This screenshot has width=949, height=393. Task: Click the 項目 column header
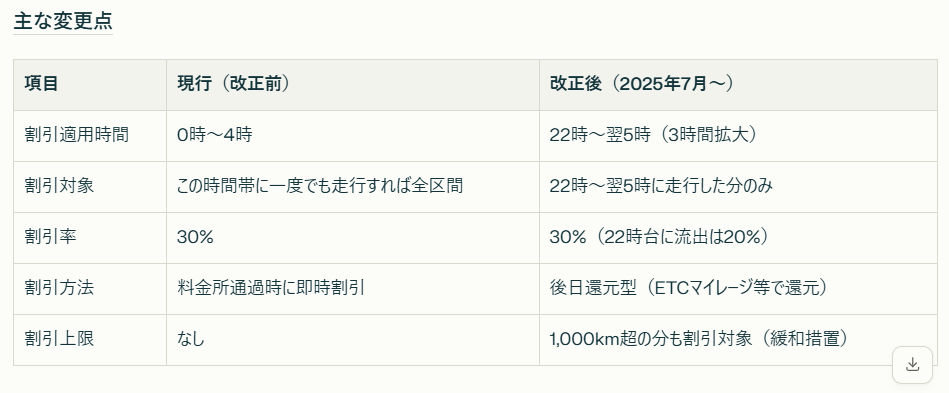coord(41,84)
